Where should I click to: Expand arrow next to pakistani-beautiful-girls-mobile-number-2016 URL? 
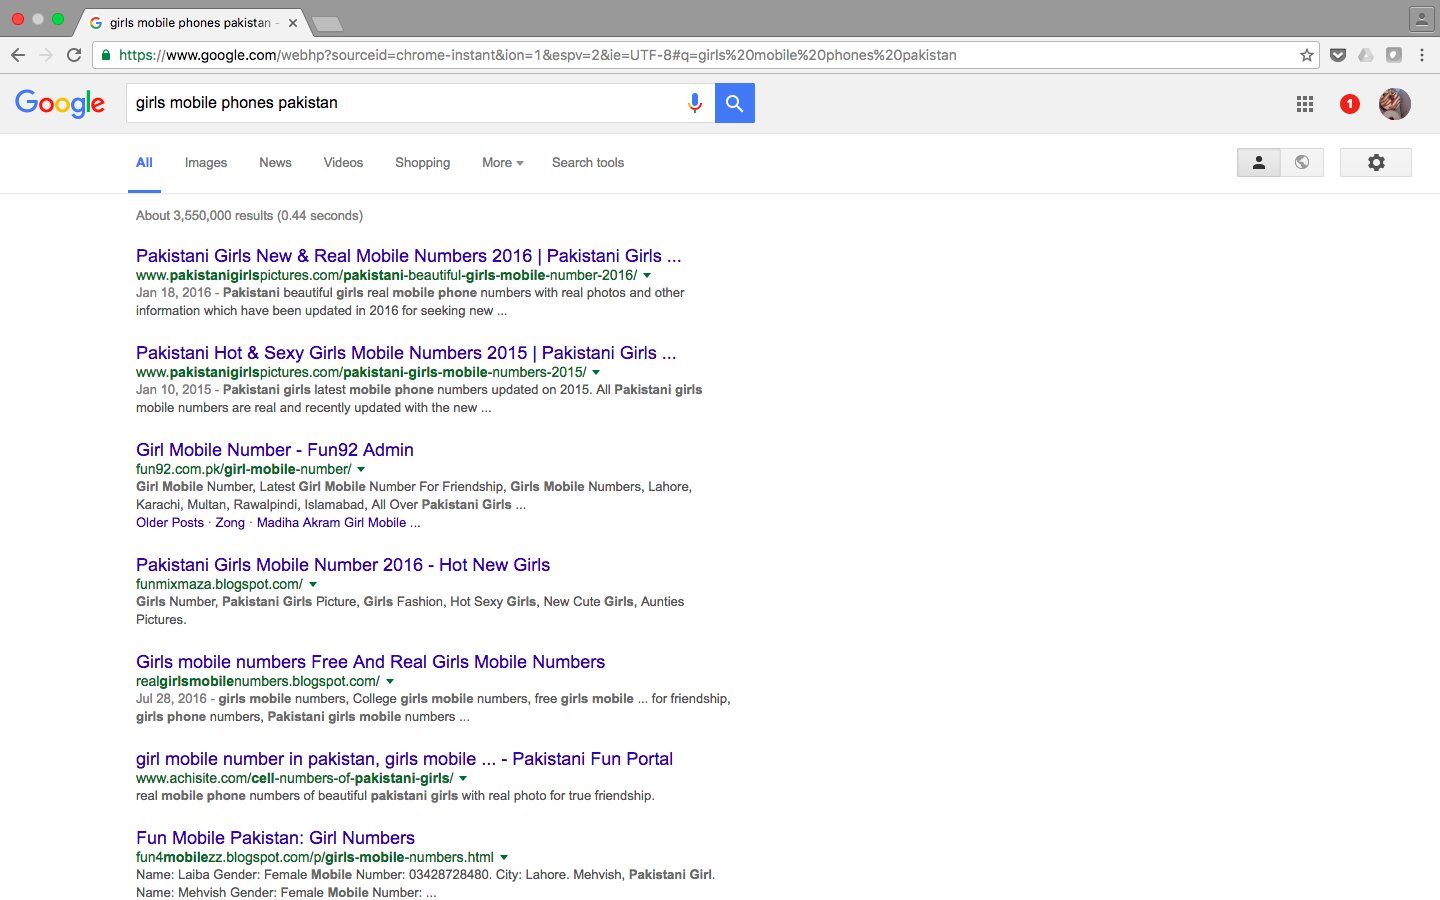coord(647,275)
